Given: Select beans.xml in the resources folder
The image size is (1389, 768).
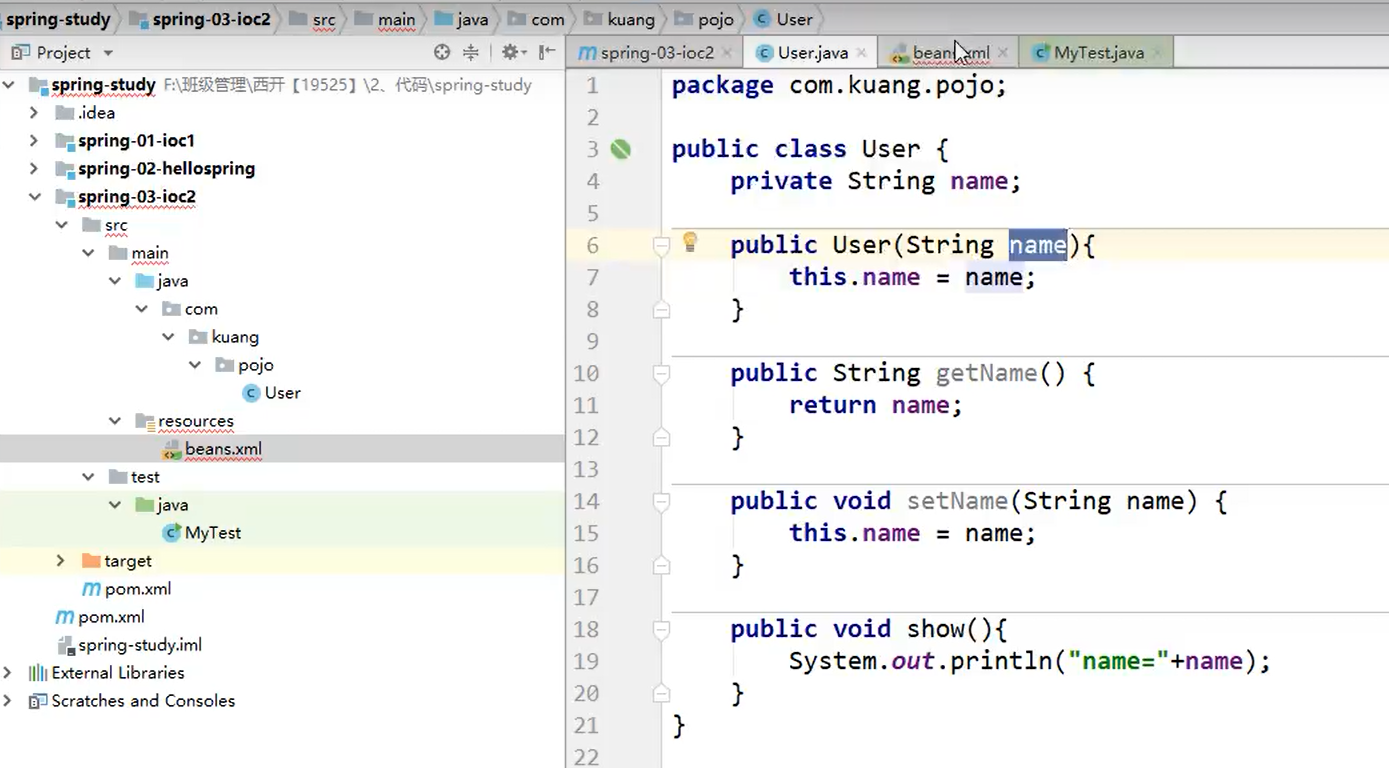Looking at the screenshot, I should tap(212, 449).
